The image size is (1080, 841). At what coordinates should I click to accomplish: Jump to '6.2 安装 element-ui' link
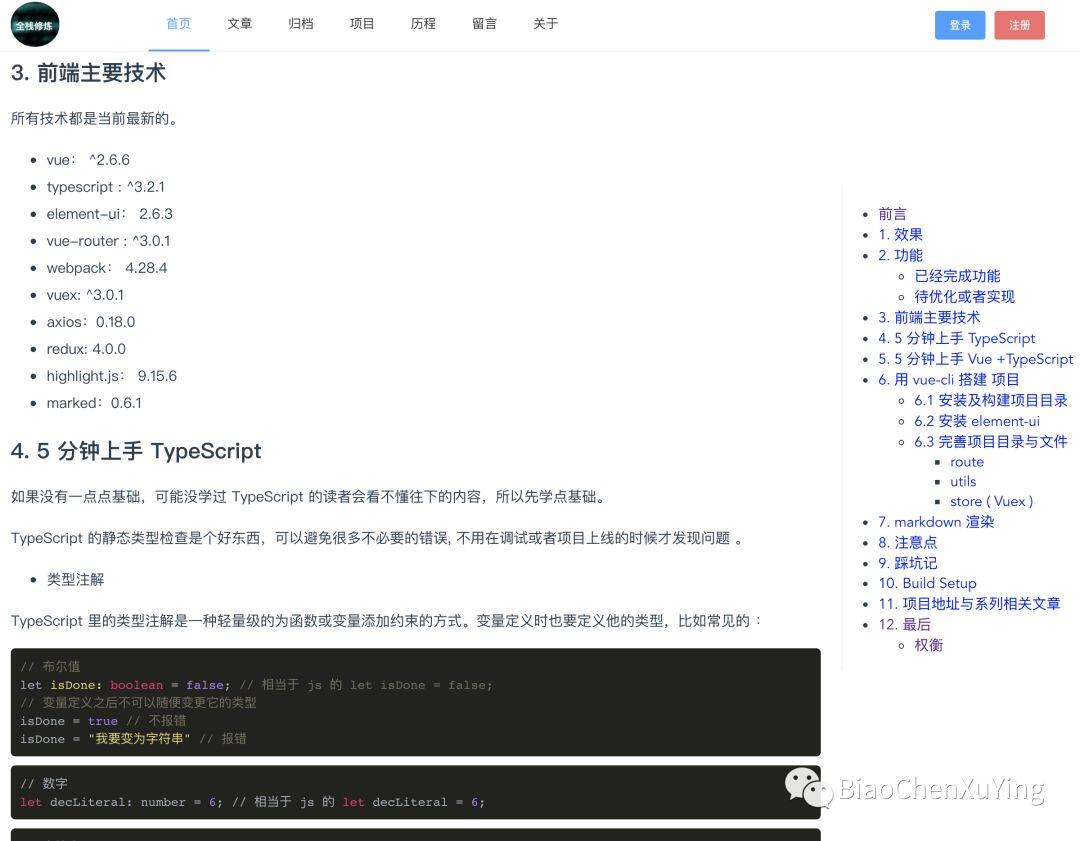pos(977,421)
